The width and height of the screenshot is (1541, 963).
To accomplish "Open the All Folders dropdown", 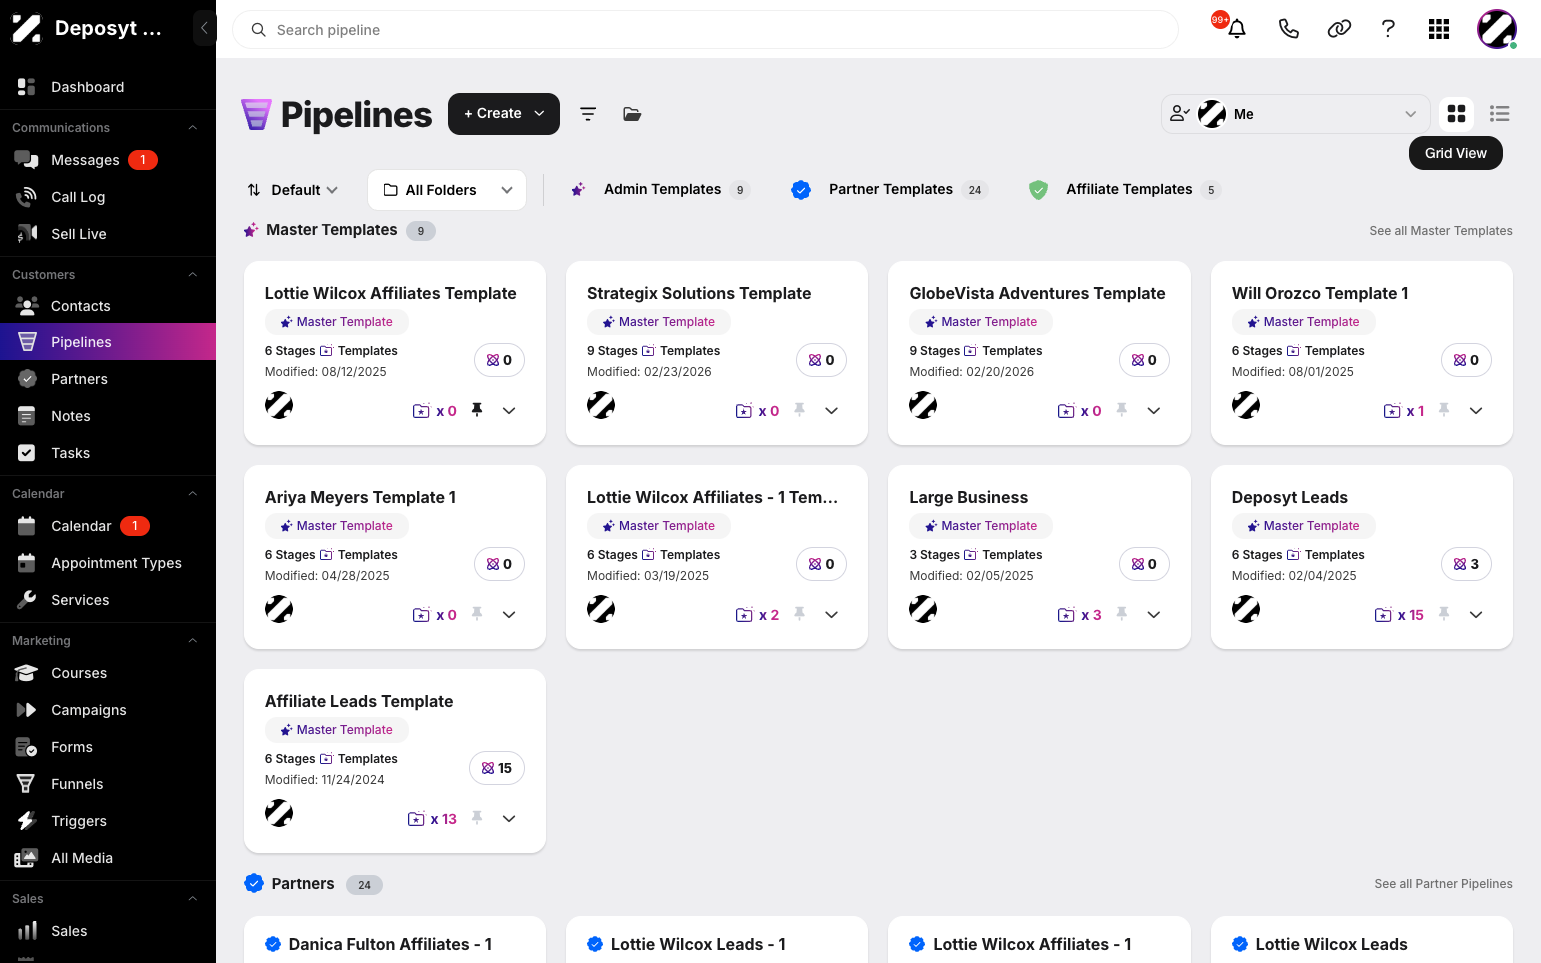I will tap(447, 190).
